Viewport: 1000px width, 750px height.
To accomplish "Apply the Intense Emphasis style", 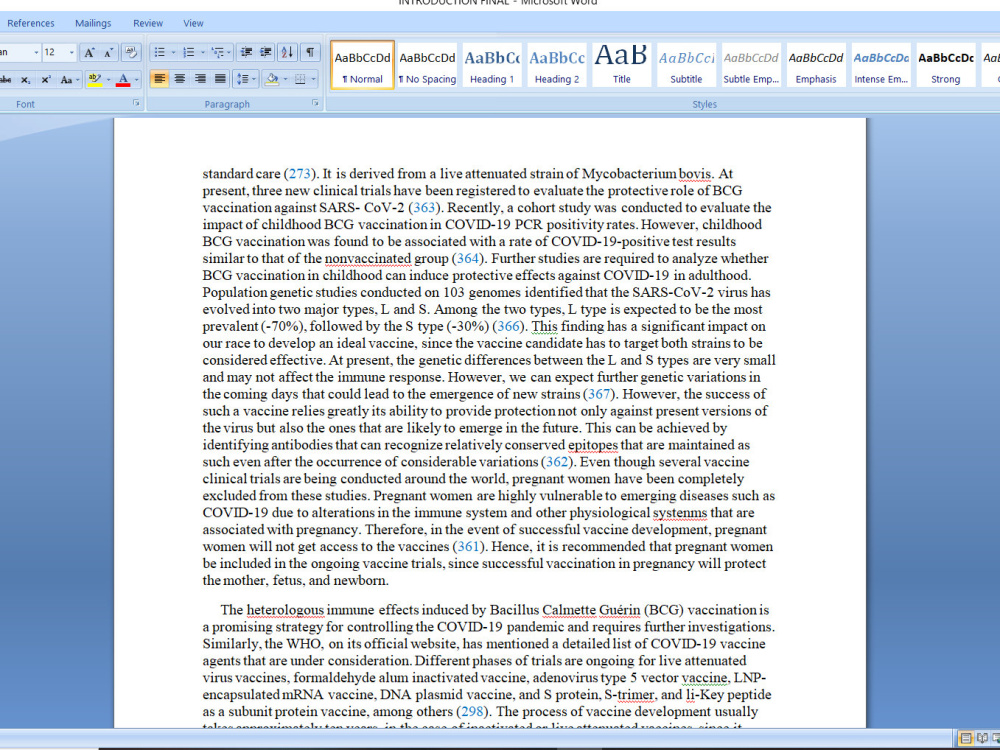I will pyautogui.click(x=881, y=65).
